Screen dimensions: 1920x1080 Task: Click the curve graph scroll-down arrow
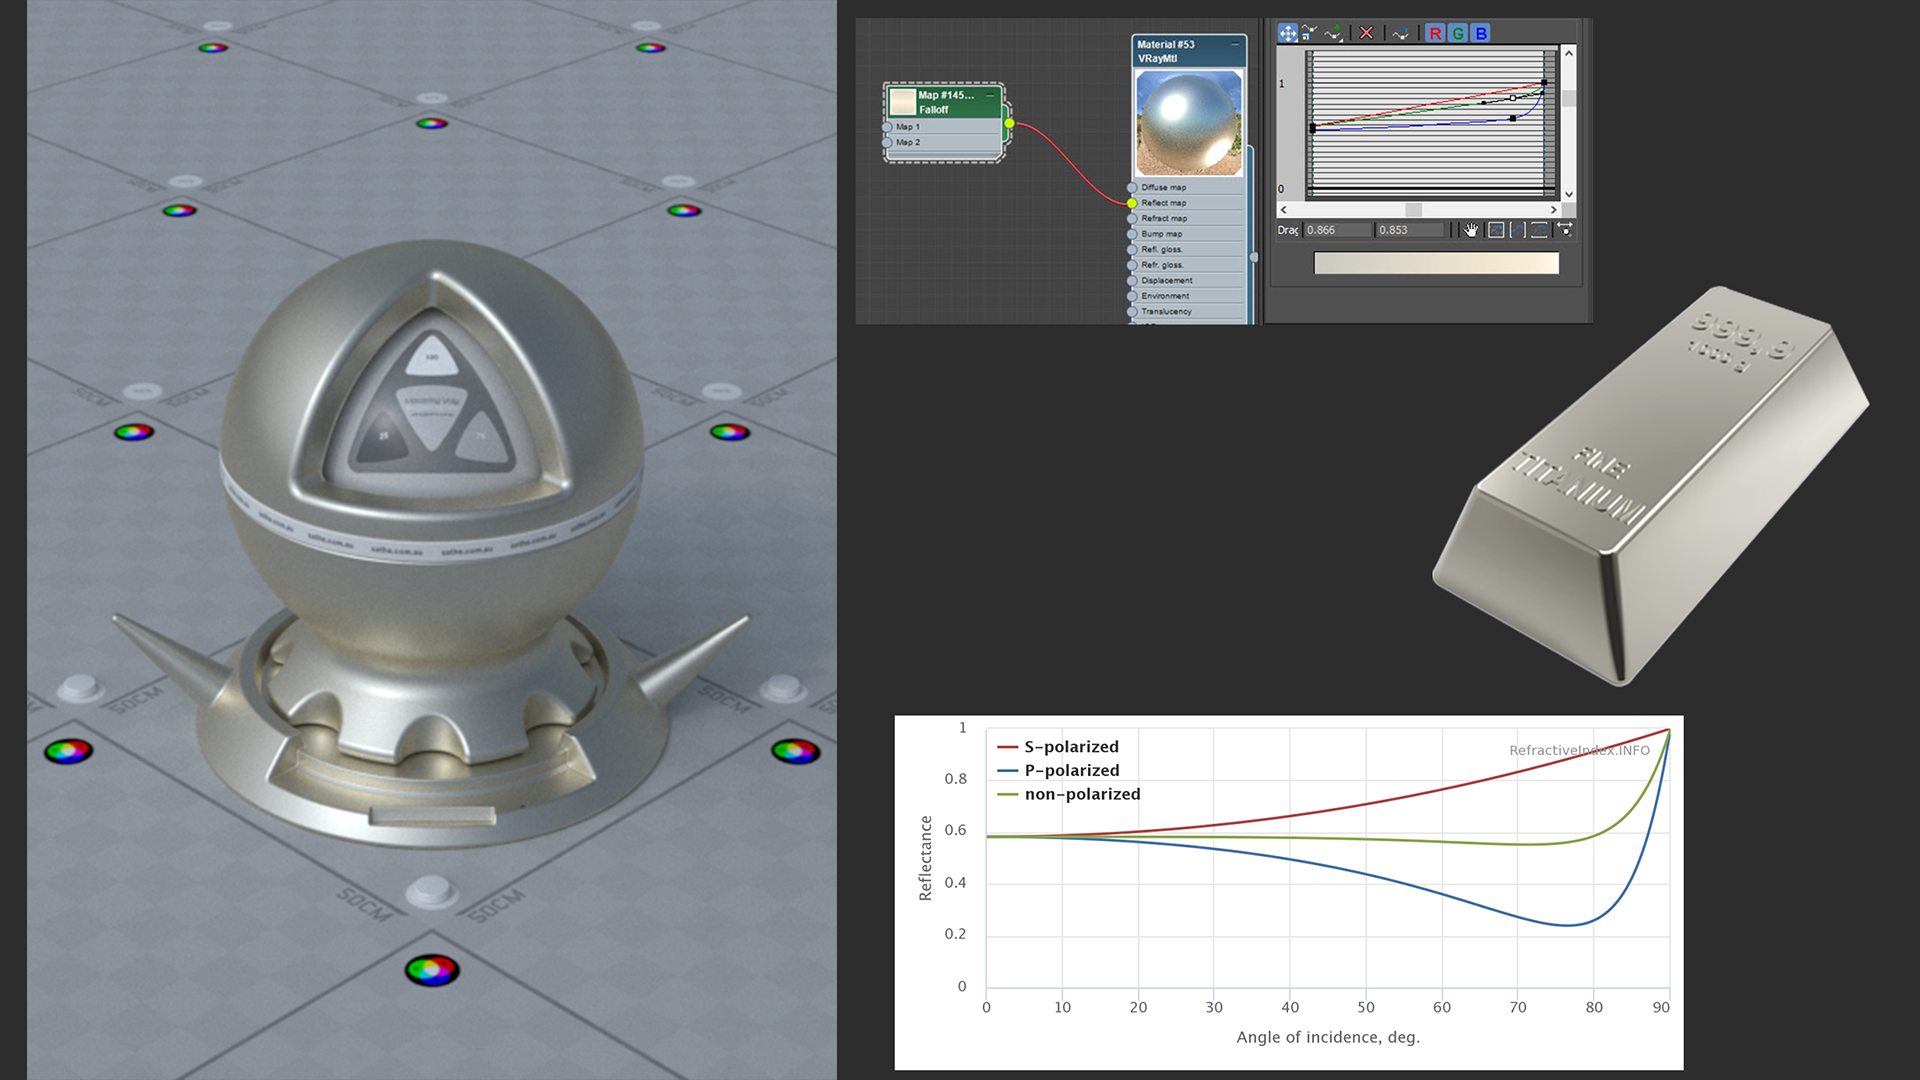[x=1569, y=195]
